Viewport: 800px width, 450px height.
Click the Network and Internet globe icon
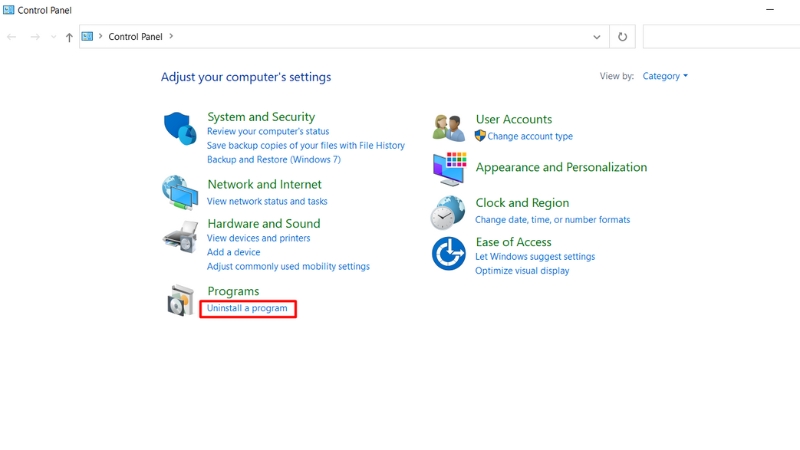(x=180, y=192)
